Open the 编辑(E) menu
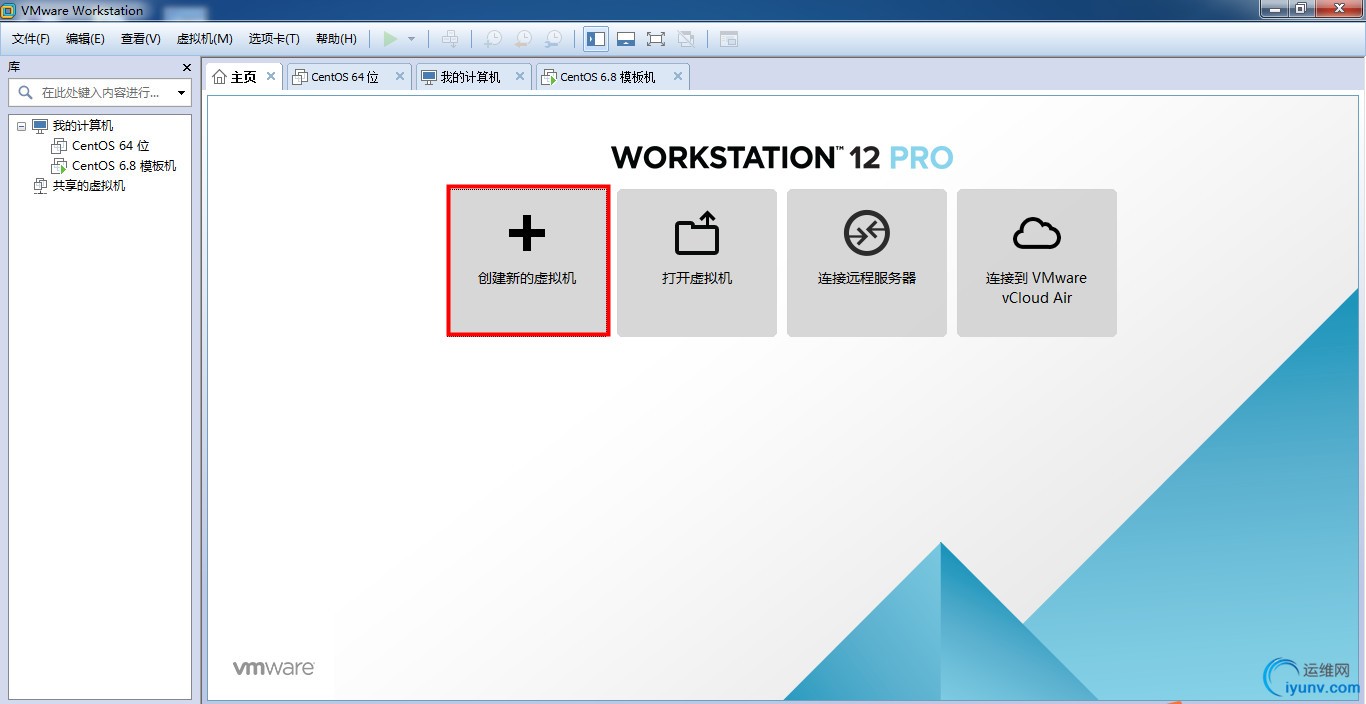The height and width of the screenshot is (704, 1366). 85,39
